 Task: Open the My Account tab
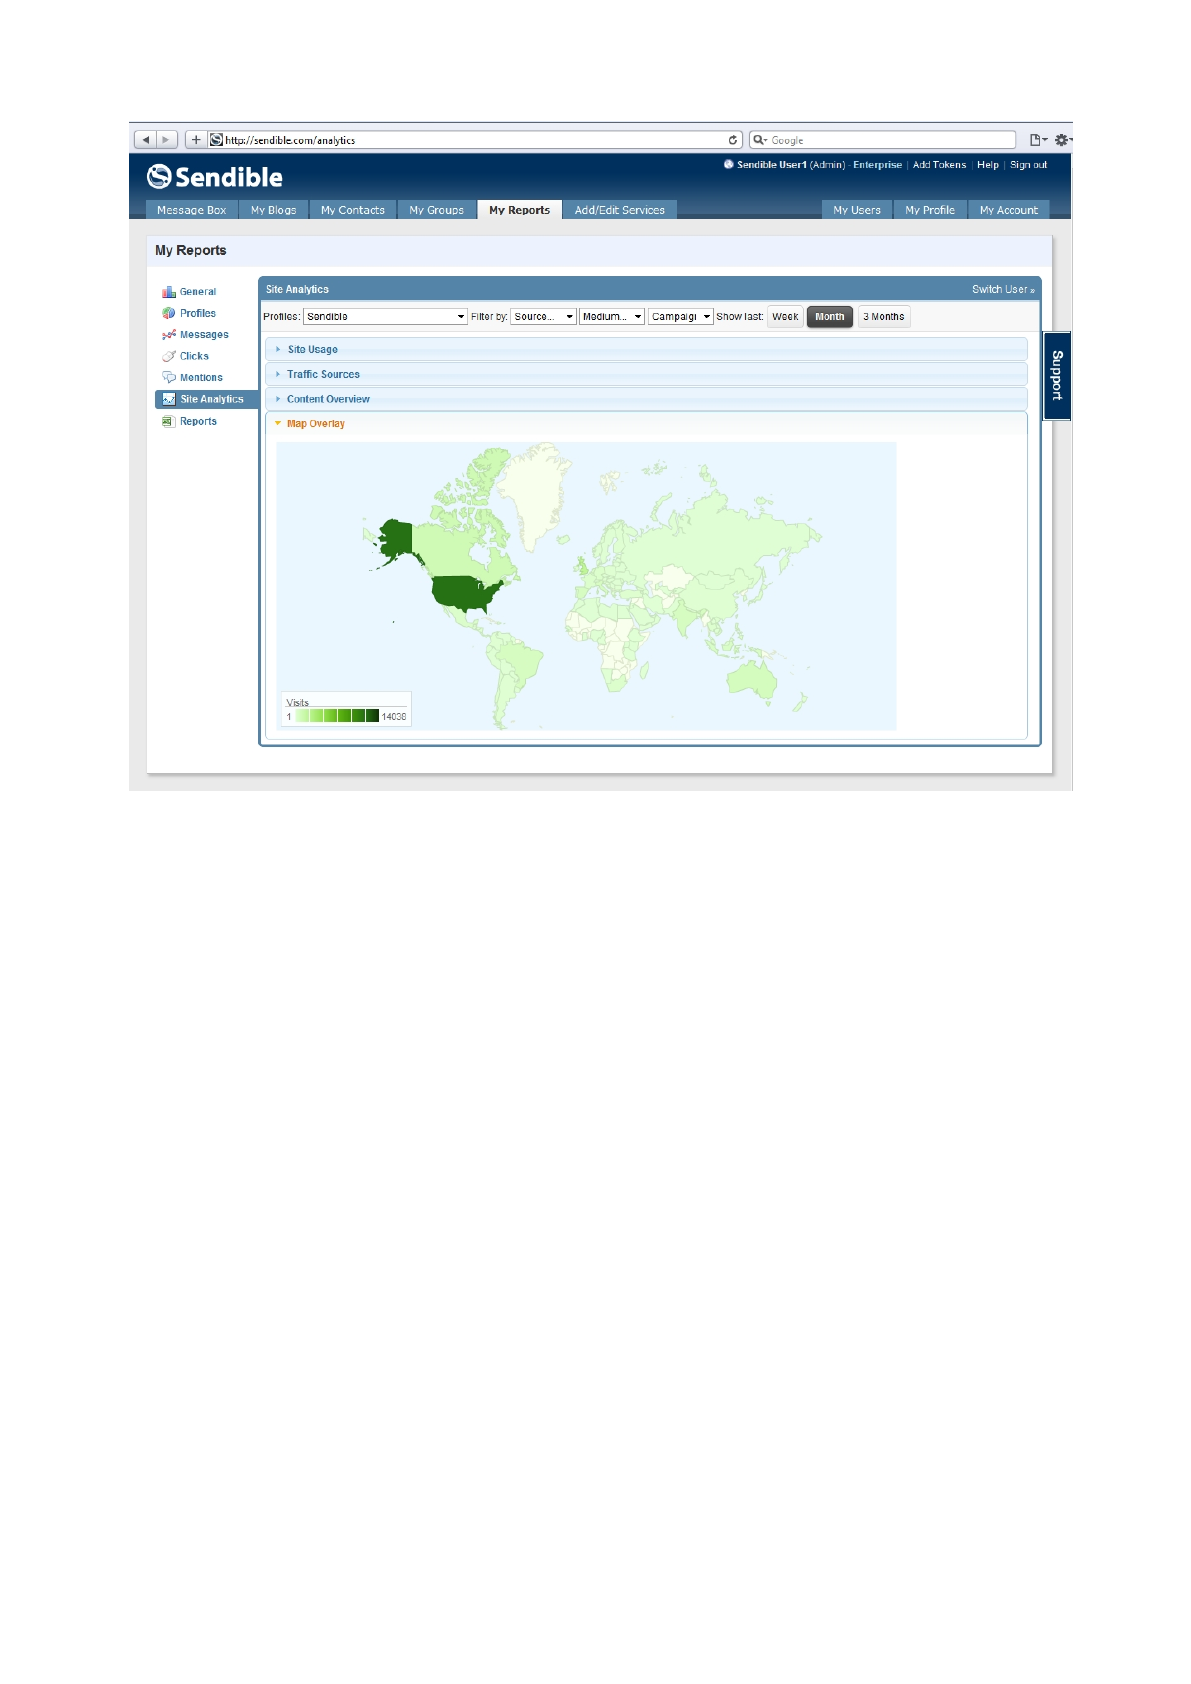click(x=1009, y=210)
